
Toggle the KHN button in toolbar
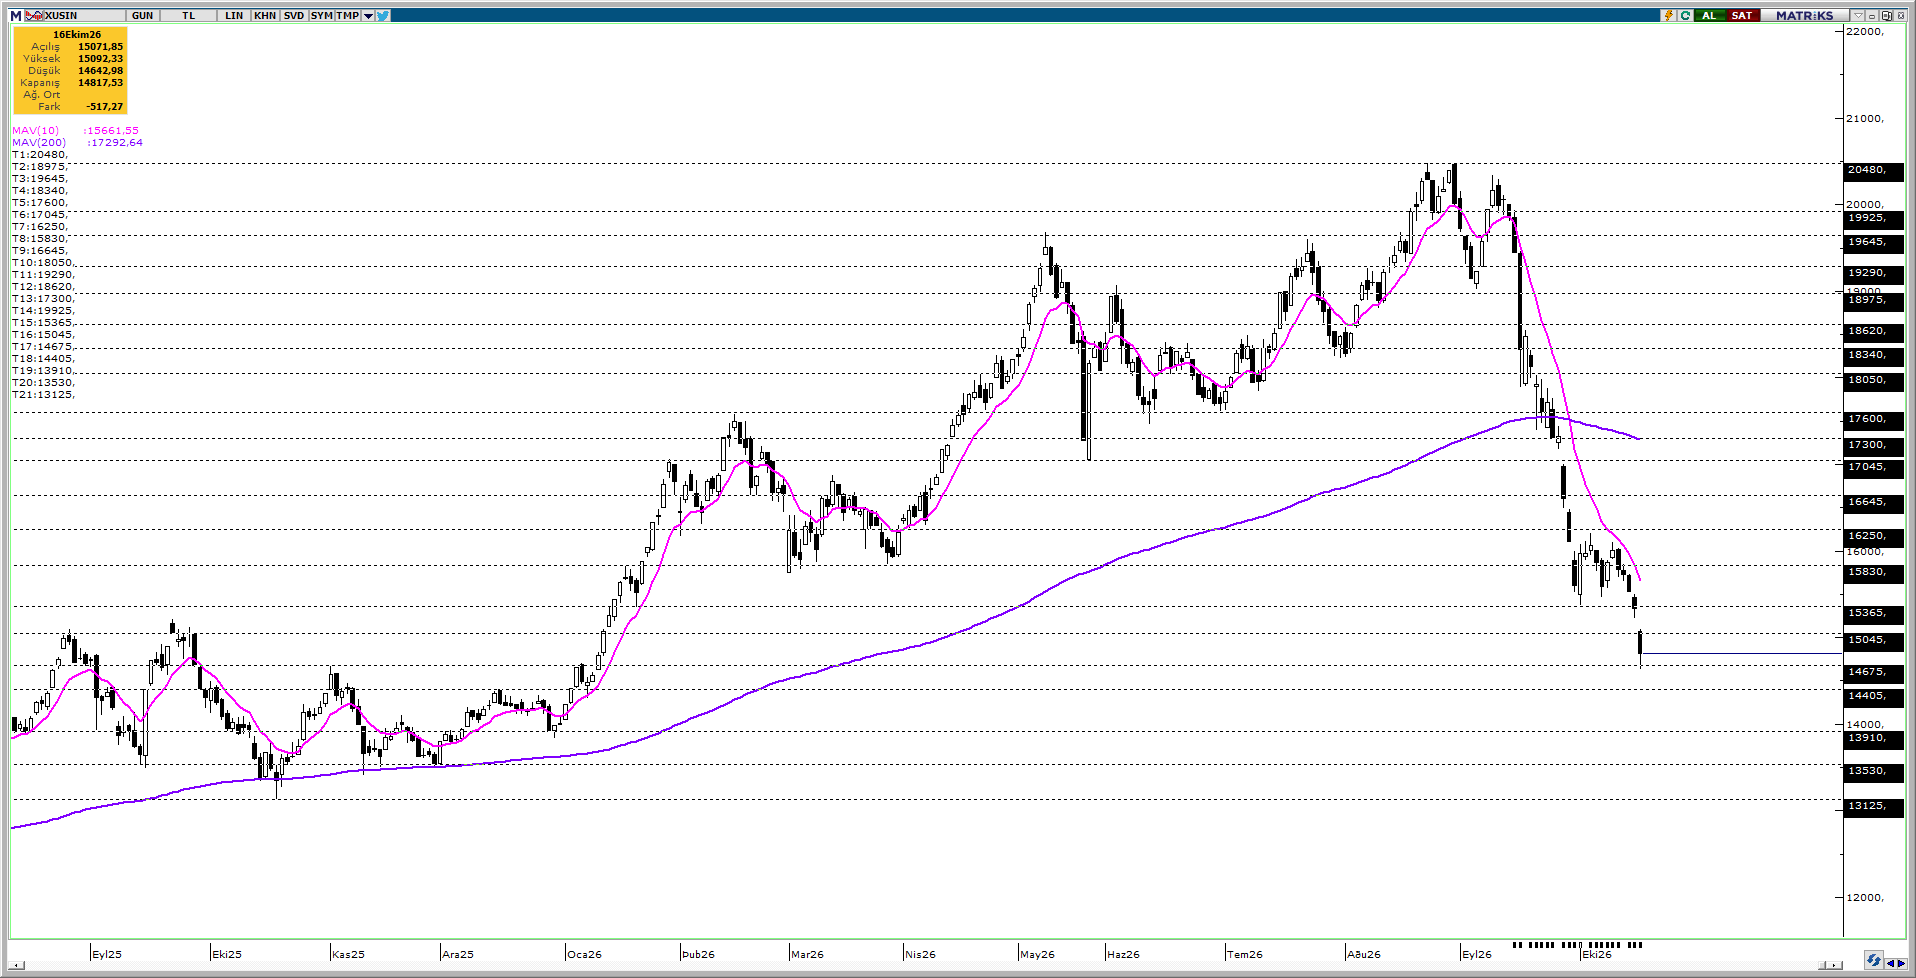[x=265, y=15]
